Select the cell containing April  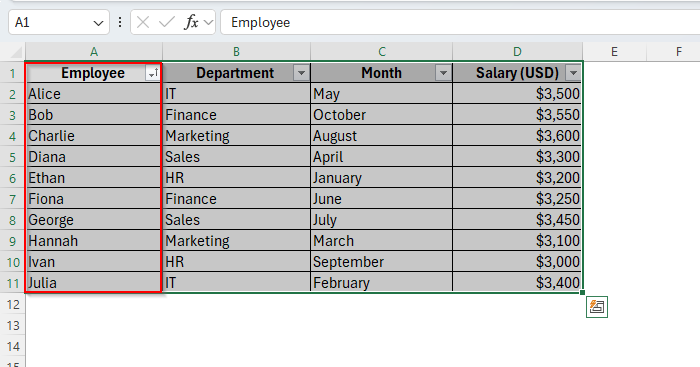click(x=382, y=157)
